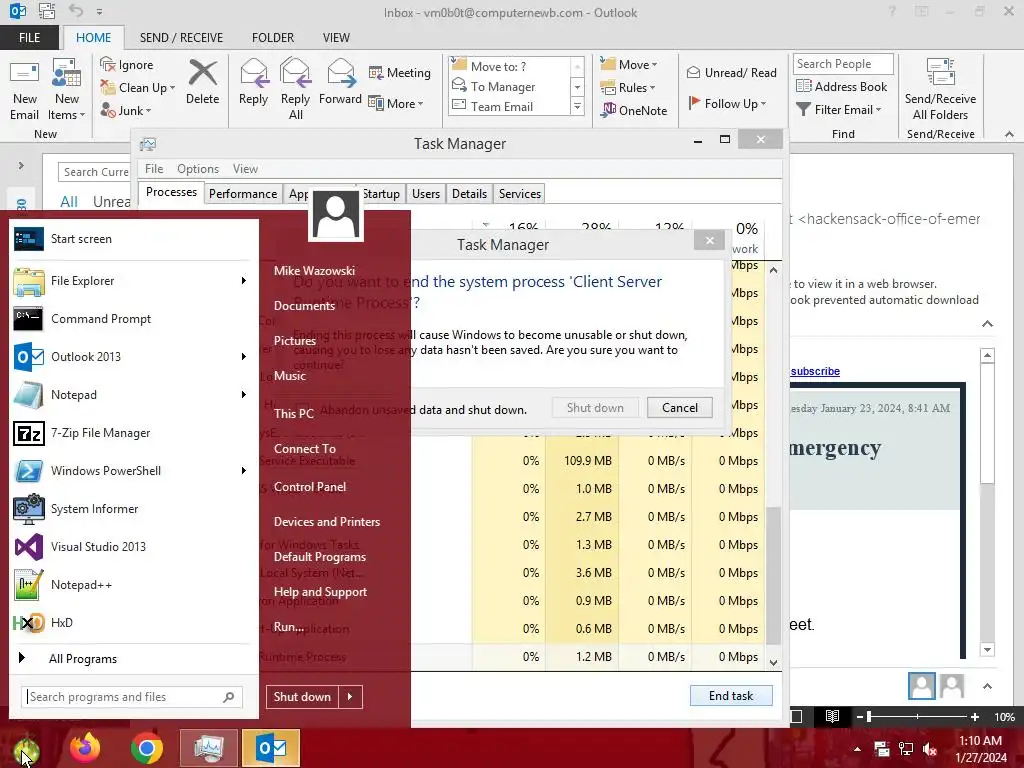The image size is (1024, 768).
Task: Click End task in Task Manager
Action: point(731,696)
